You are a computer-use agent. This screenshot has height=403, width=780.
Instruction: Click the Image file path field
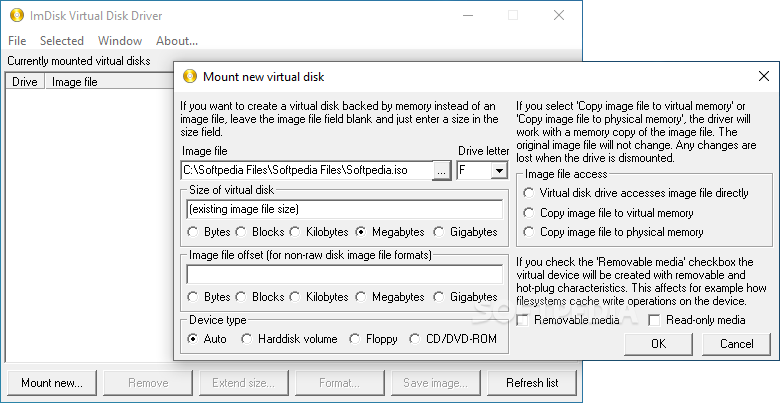[307, 170]
